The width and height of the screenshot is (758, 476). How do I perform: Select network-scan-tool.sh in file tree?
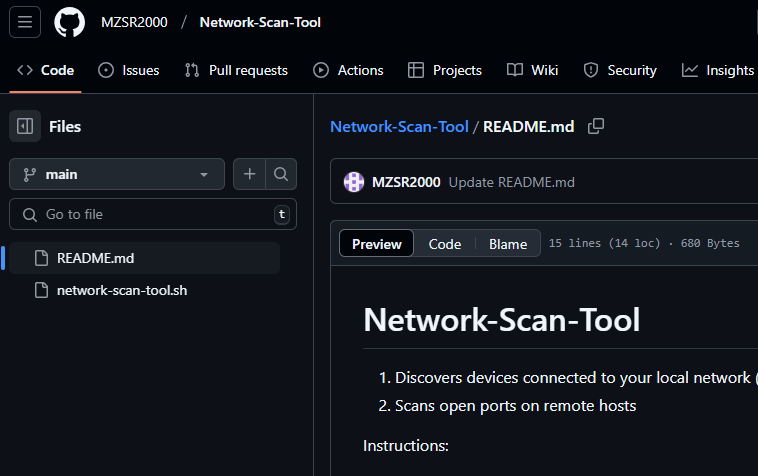point(121,290)
